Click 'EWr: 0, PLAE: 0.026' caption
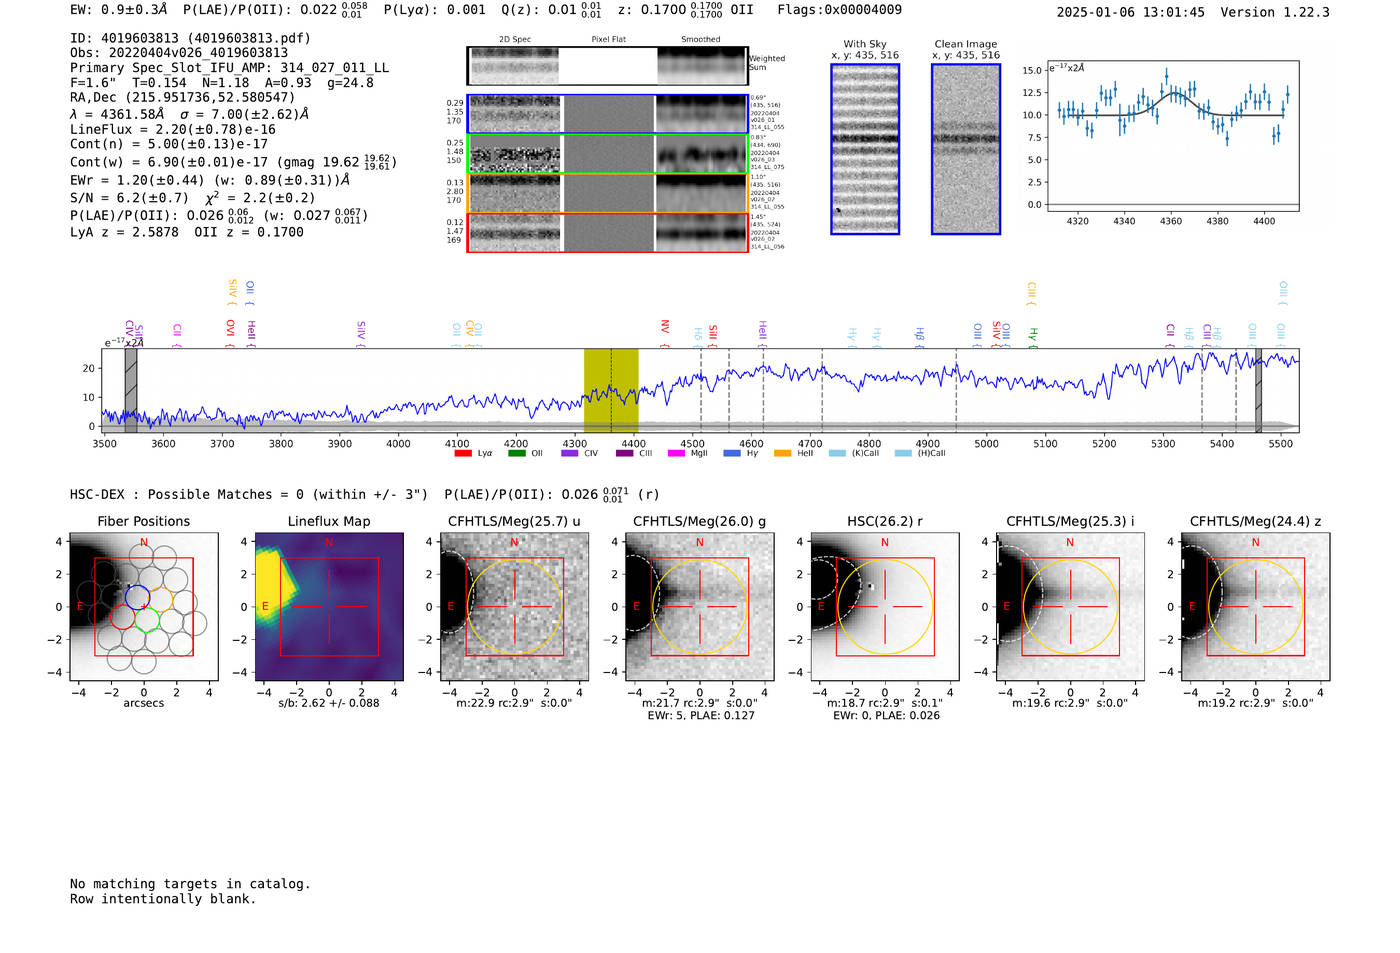Screen dimensions: 1400x953 coord(885,716)
